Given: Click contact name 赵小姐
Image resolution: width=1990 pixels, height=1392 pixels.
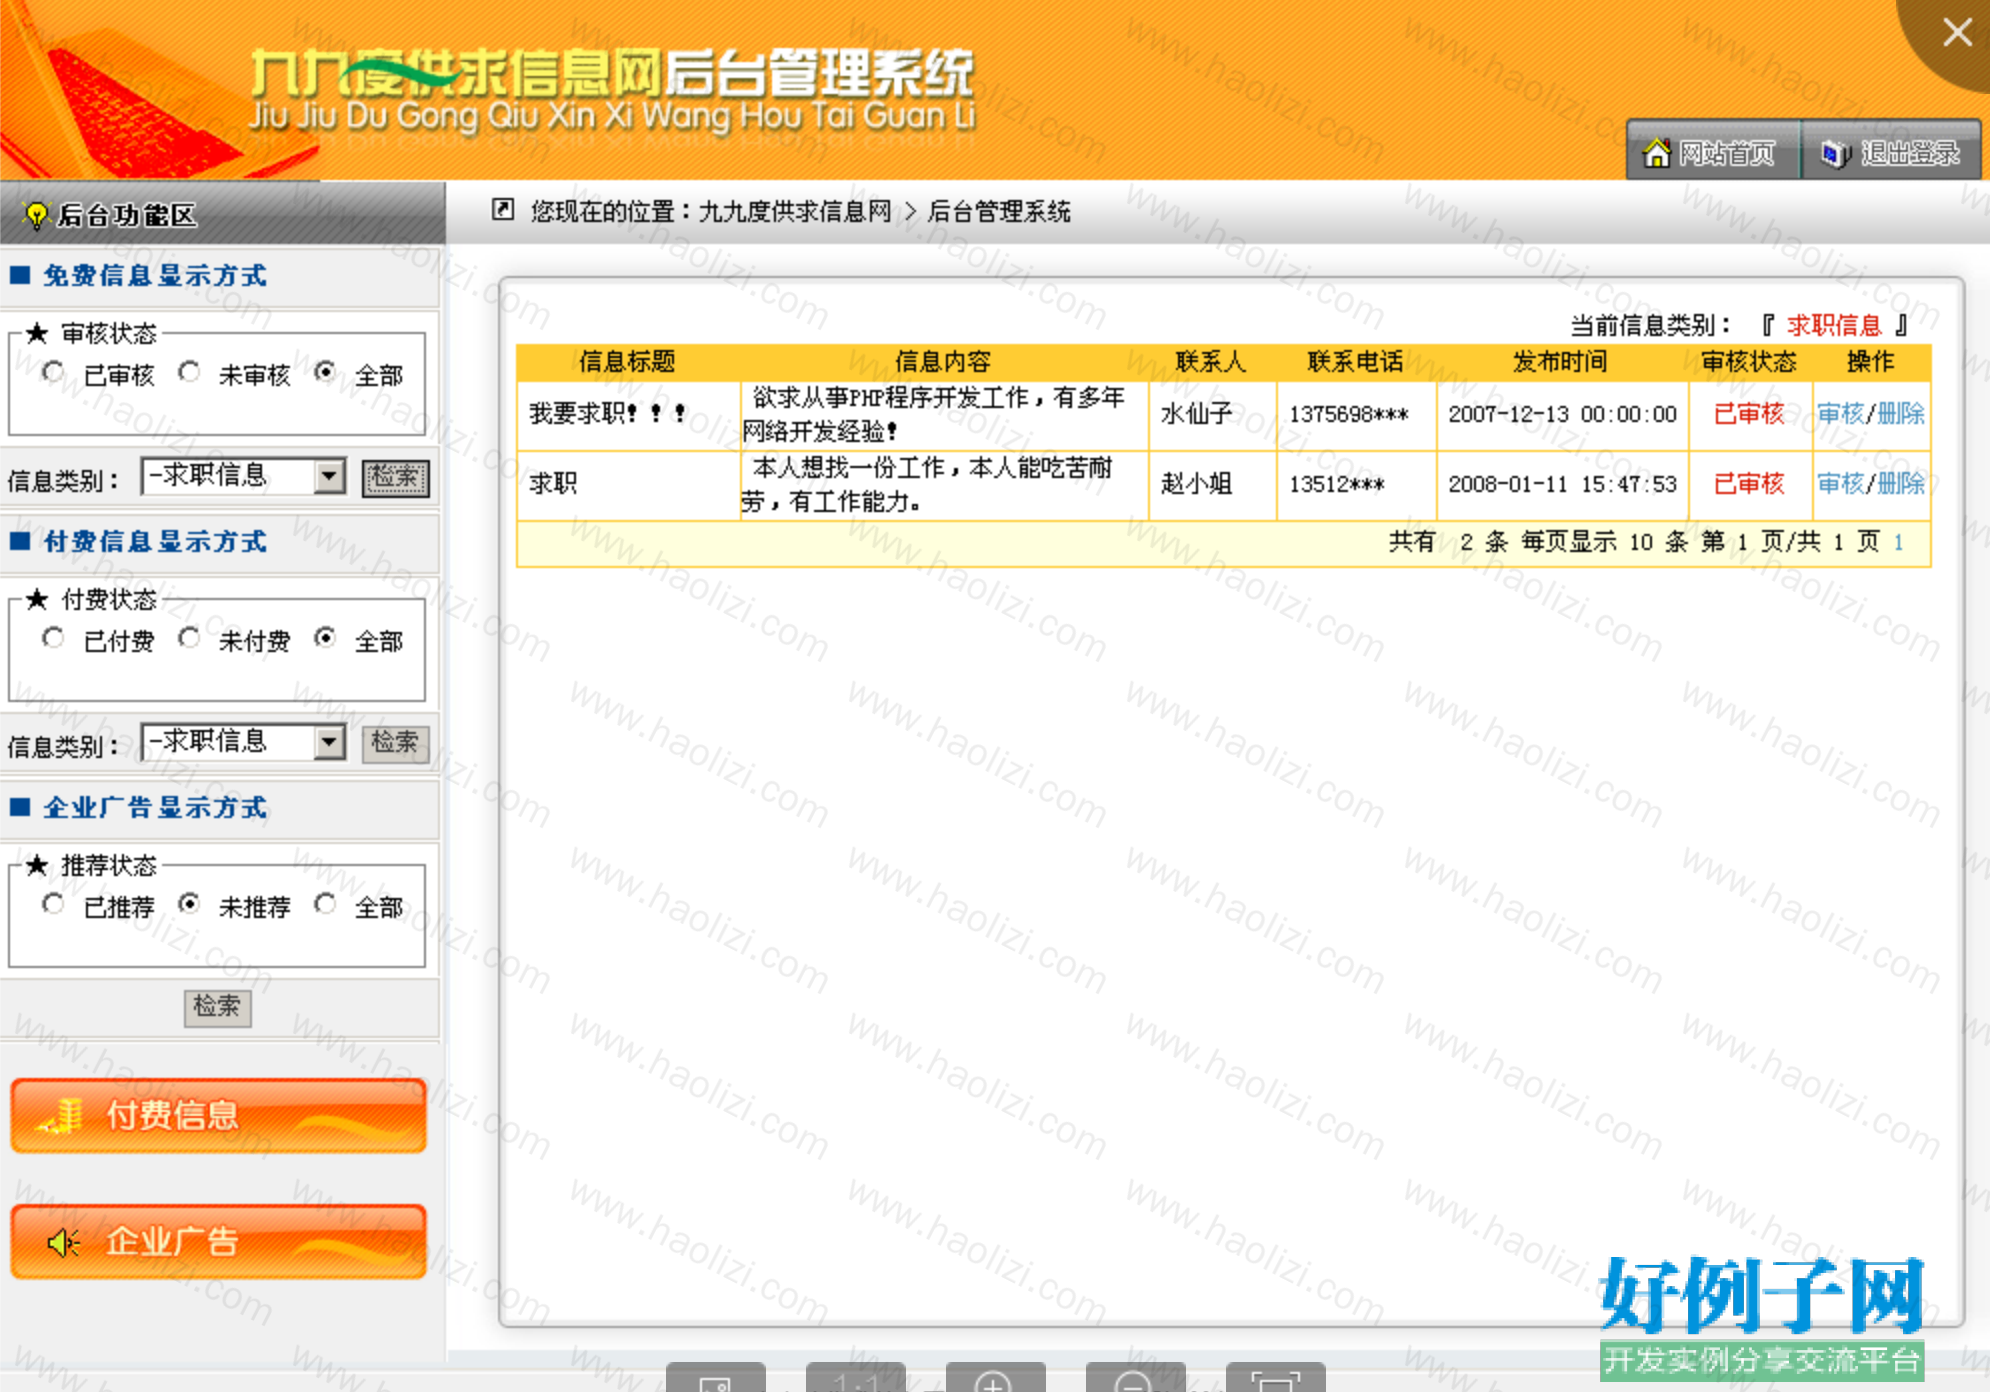Looking at the screenshot, I should 1196,484.
